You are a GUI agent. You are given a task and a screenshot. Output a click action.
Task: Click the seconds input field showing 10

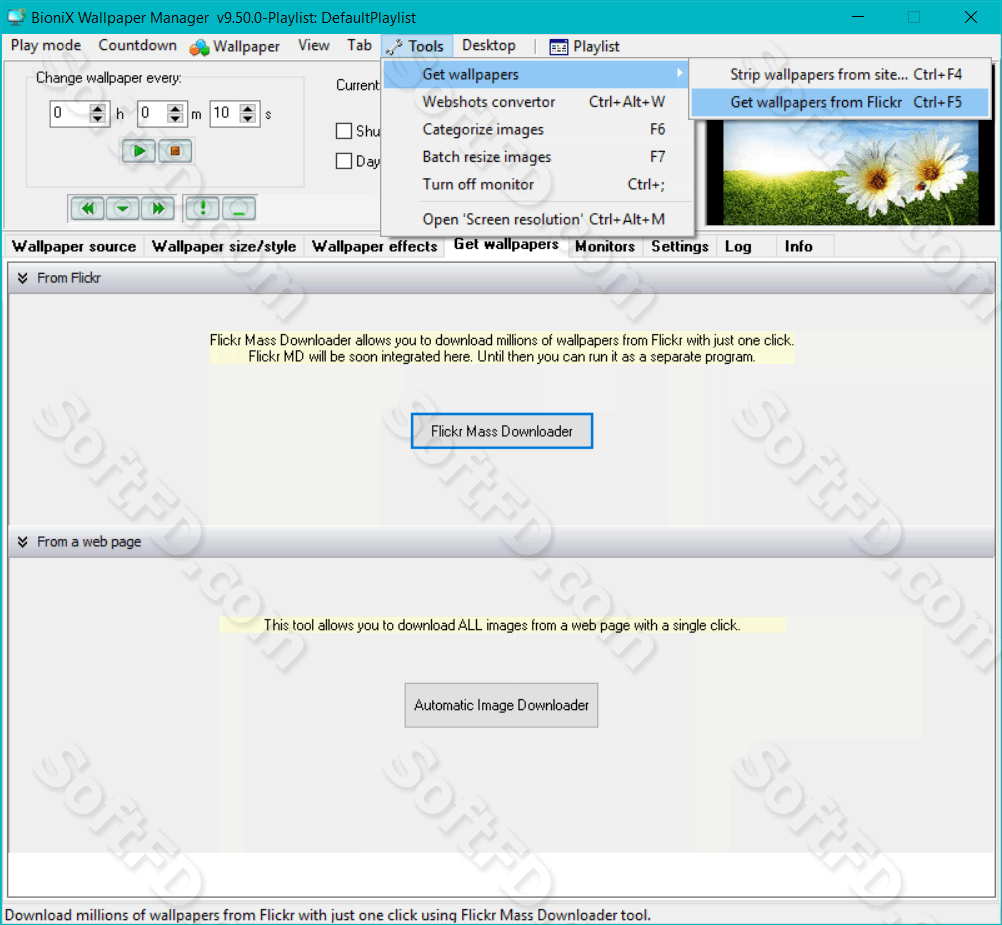coord(225,114)
